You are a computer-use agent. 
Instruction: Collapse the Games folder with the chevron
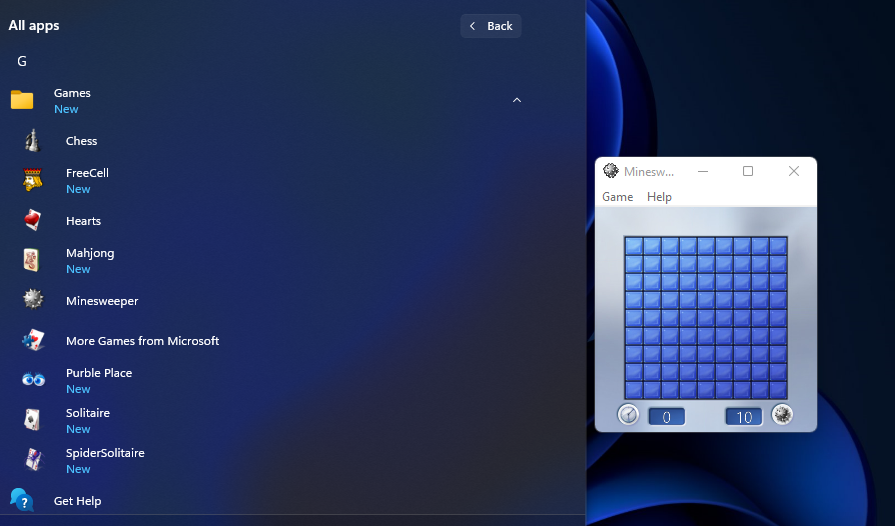click(517, 100)
